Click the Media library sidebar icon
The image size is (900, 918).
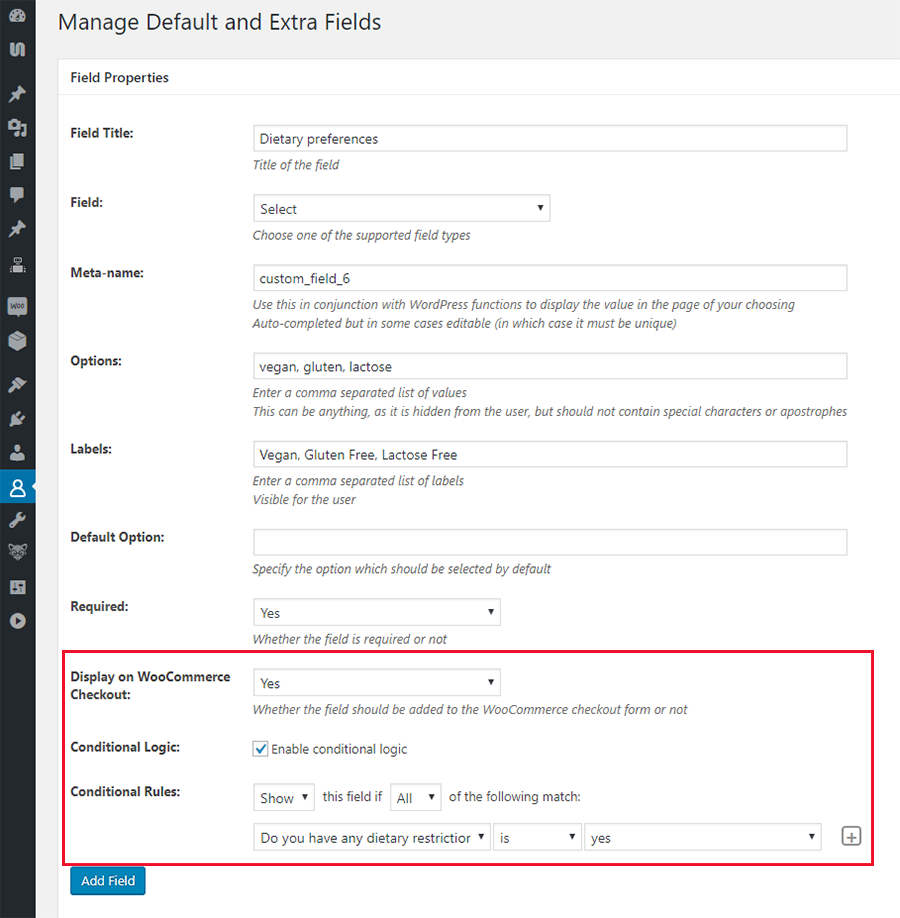pyautogui.click(x=17, y=127)
